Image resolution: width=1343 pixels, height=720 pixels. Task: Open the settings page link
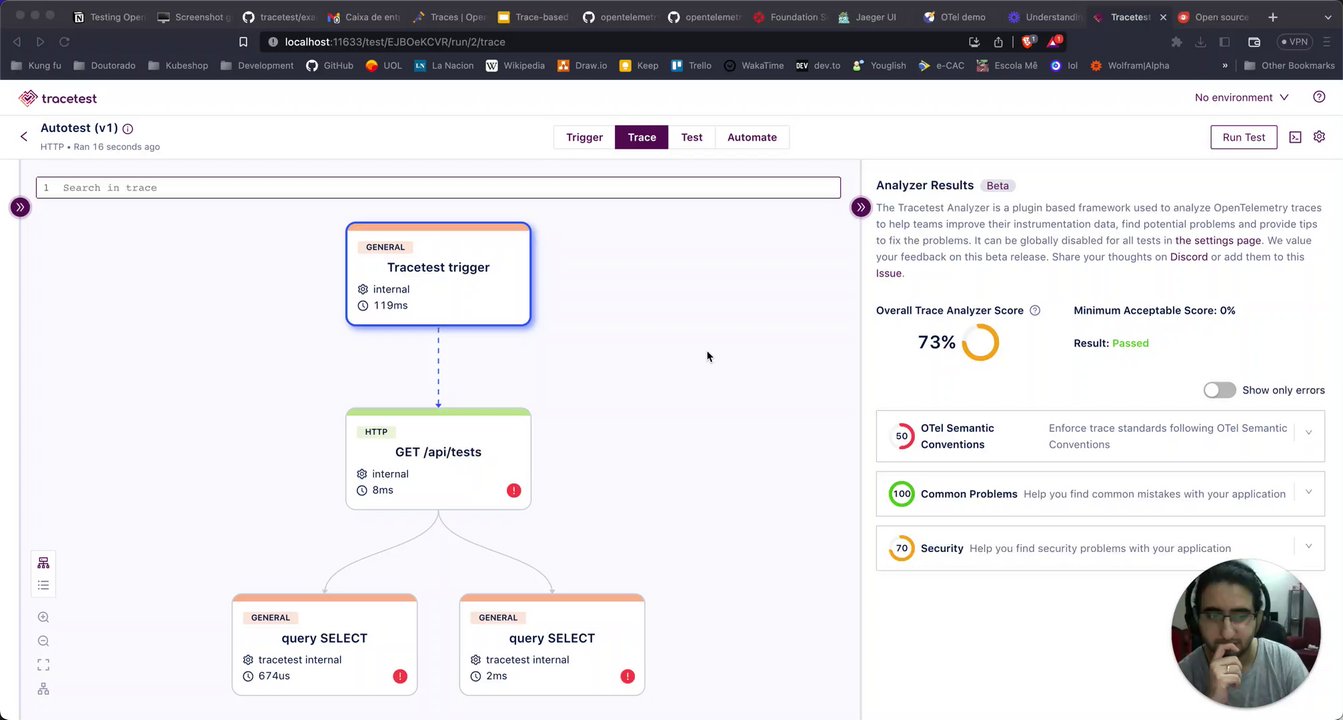[1218, 240]
